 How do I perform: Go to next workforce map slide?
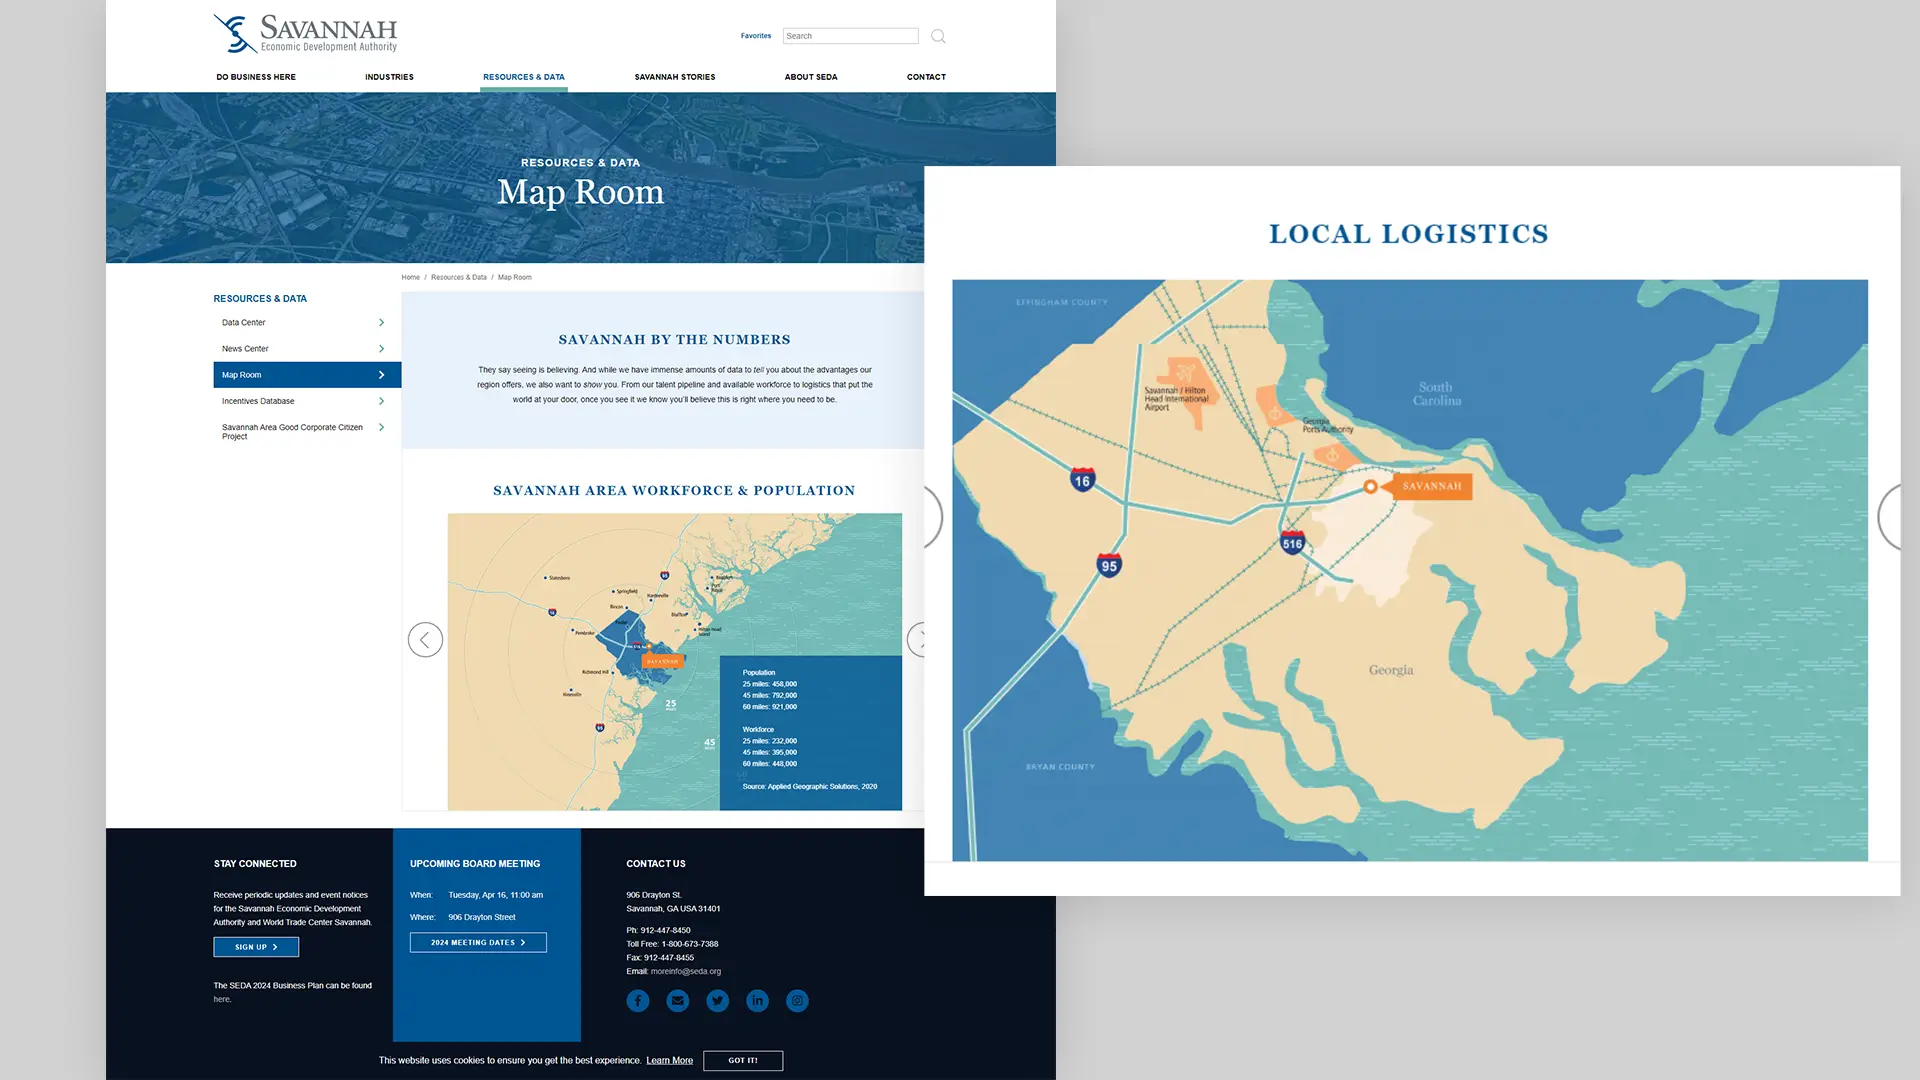click(x=918, y=639)
